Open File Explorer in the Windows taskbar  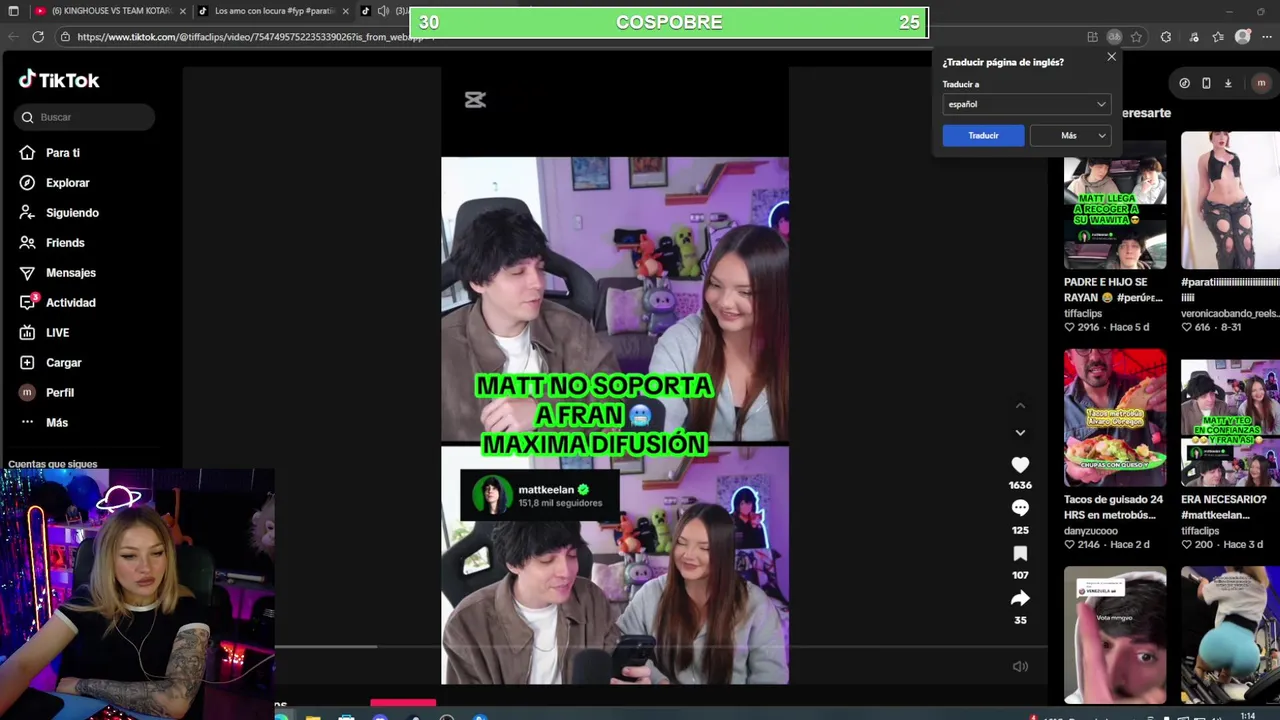pos(313,716)
